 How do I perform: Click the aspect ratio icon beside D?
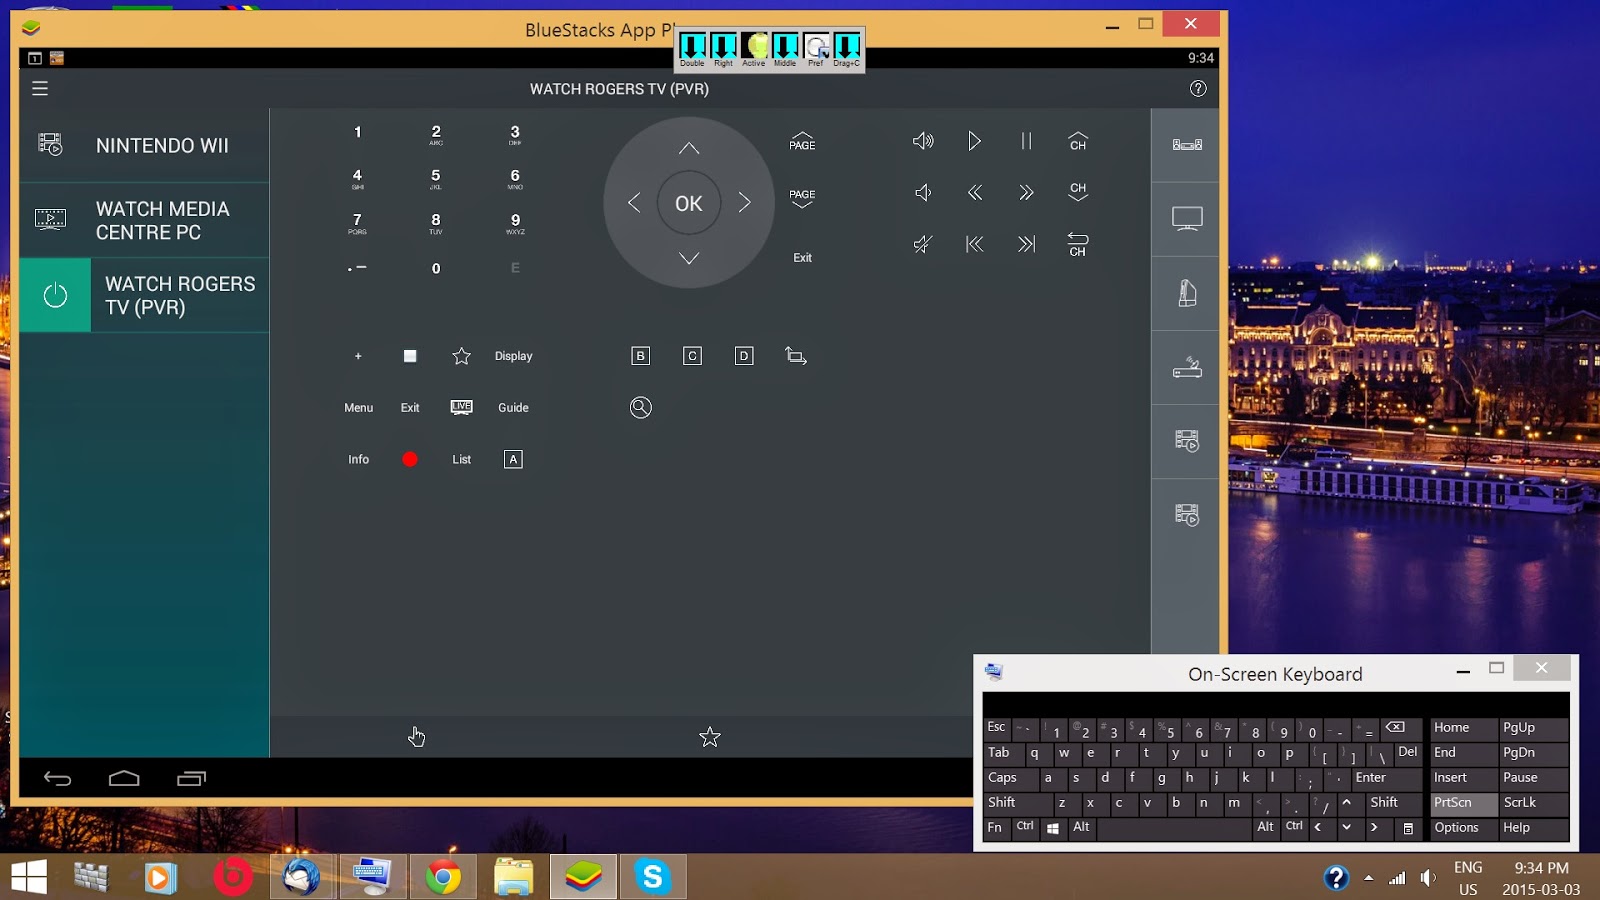(796, 356)
